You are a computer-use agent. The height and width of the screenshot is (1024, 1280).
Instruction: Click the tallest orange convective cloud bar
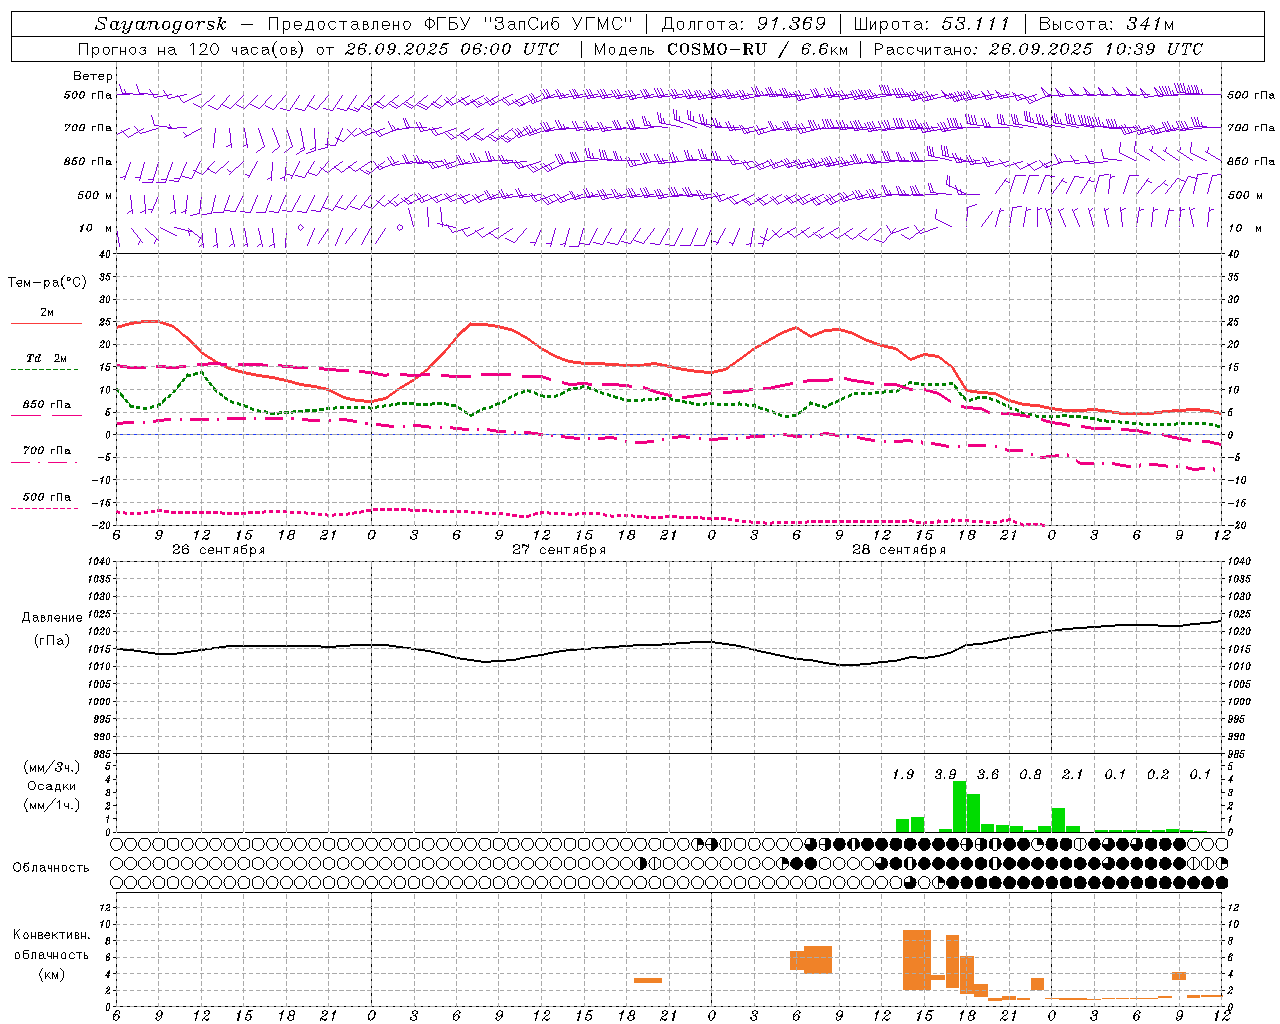pyautogui.click(x=917, y=960)
